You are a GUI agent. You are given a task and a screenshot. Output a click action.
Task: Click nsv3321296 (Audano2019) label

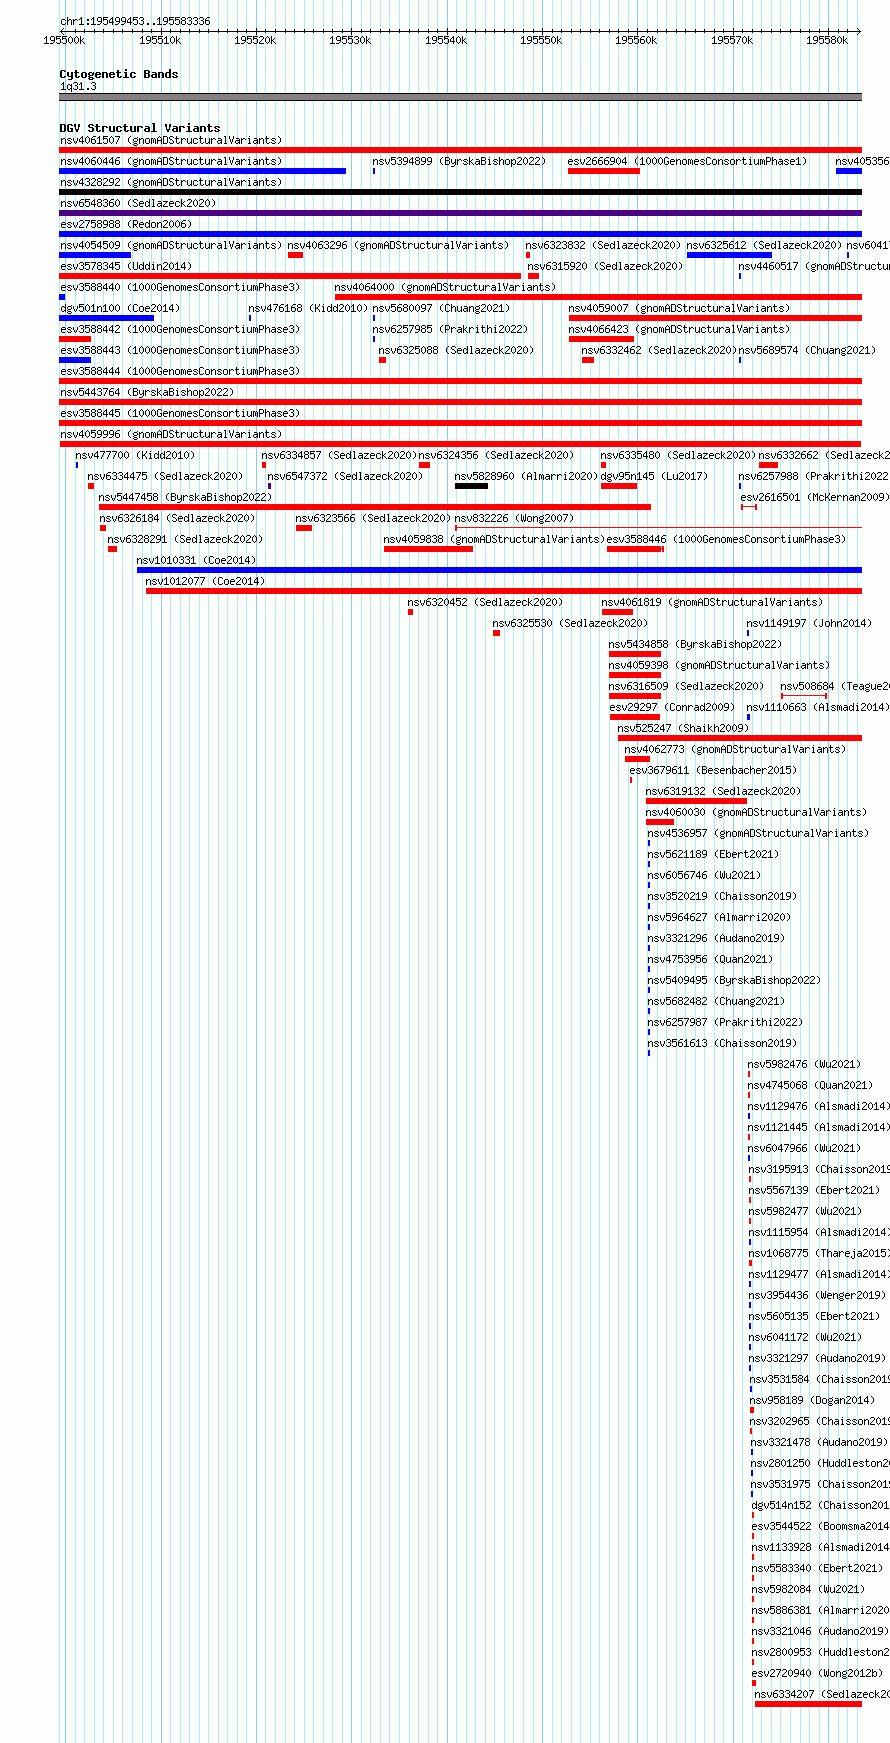coord(716,938)
